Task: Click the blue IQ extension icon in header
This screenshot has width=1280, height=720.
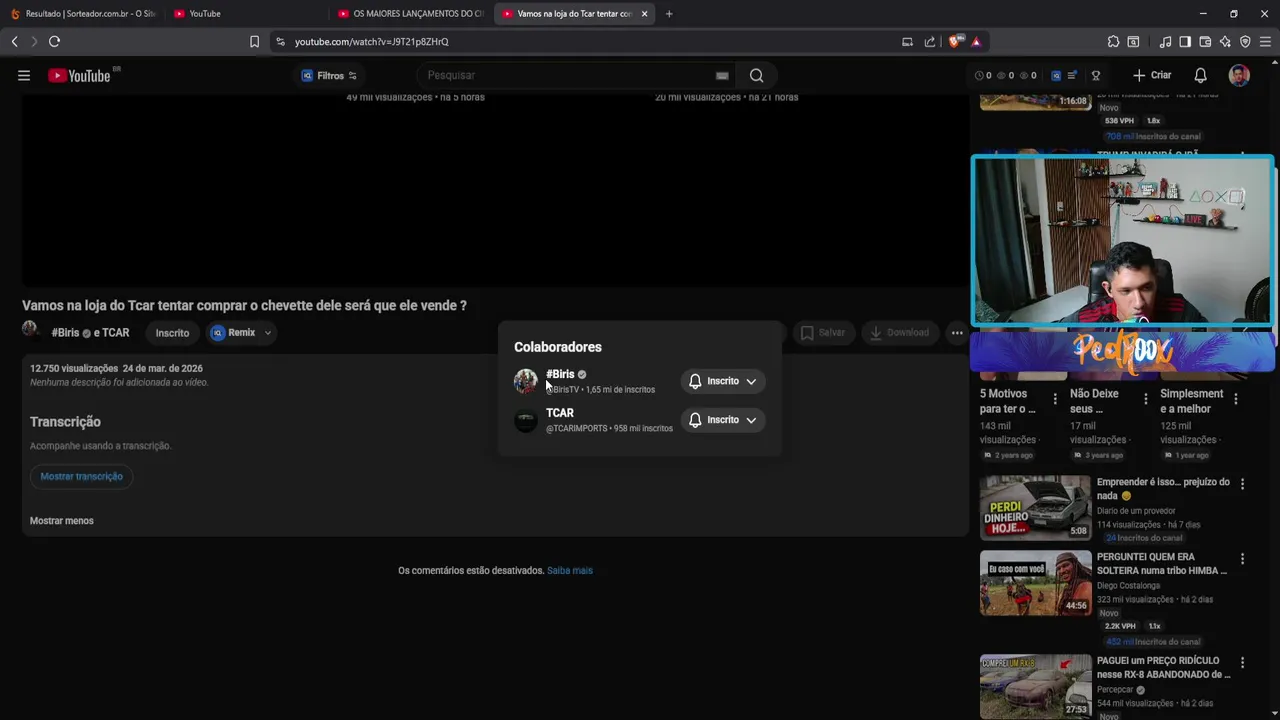Action: point(1056,76)
